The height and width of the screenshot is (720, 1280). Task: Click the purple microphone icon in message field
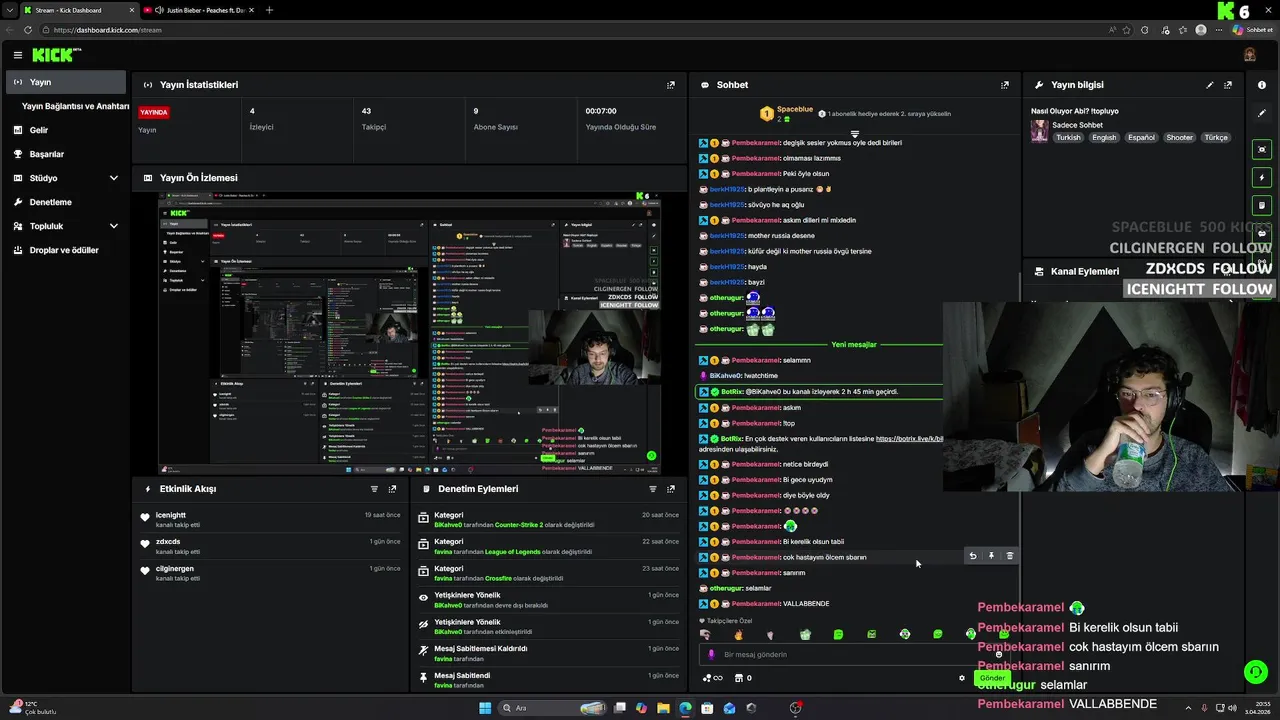[712, 655]
